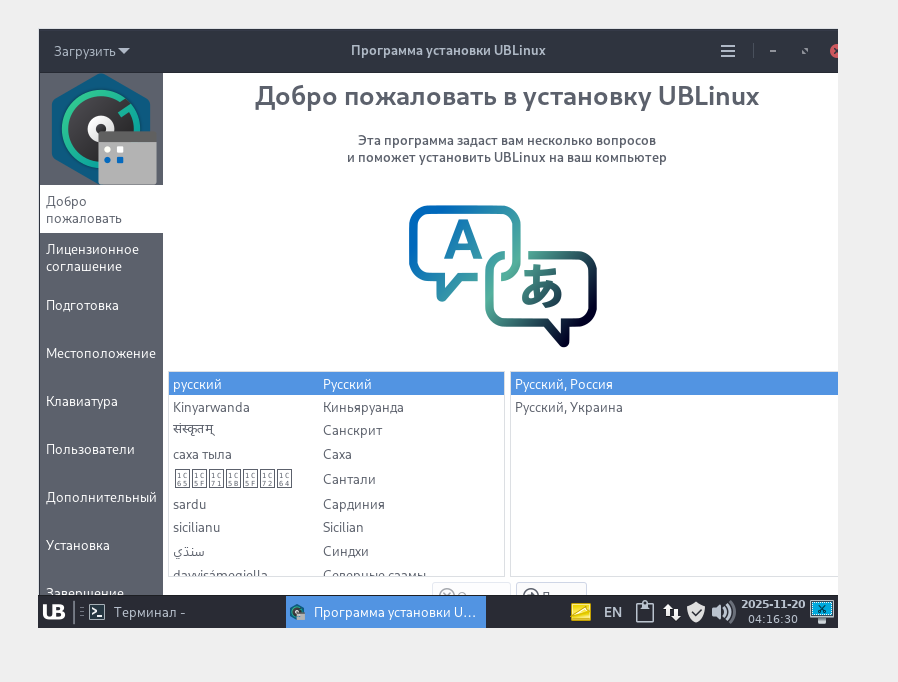The height and width of the screenshot is (682, 898).
Task: Activate Программа установки taskbar button
Action: pyautogui.click(x=386, y=612)
